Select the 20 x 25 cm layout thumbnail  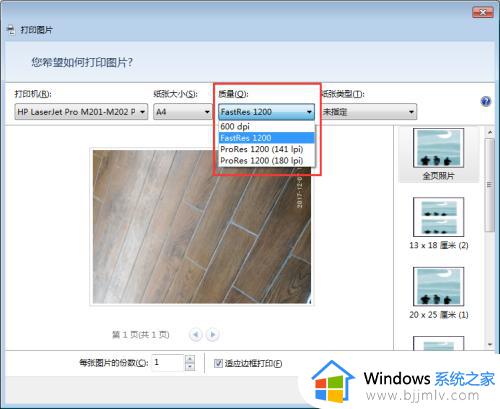point(438,293)
